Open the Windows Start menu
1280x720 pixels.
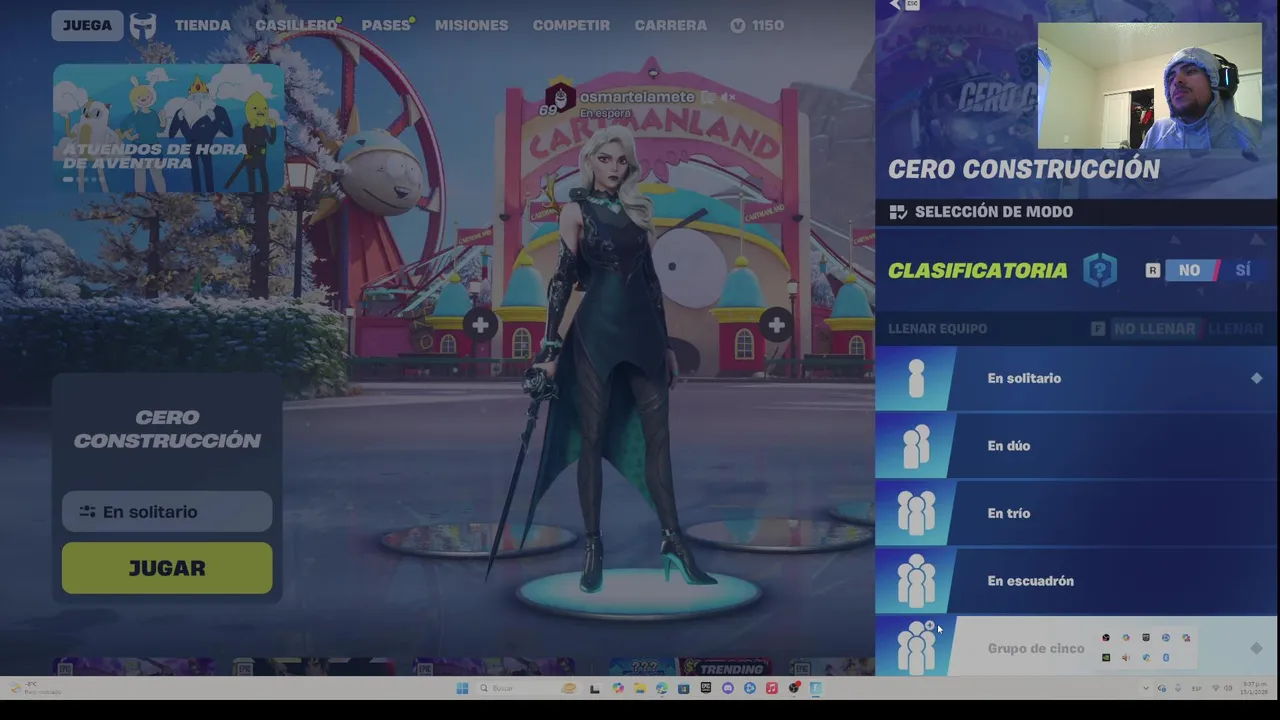coord(462,688)
